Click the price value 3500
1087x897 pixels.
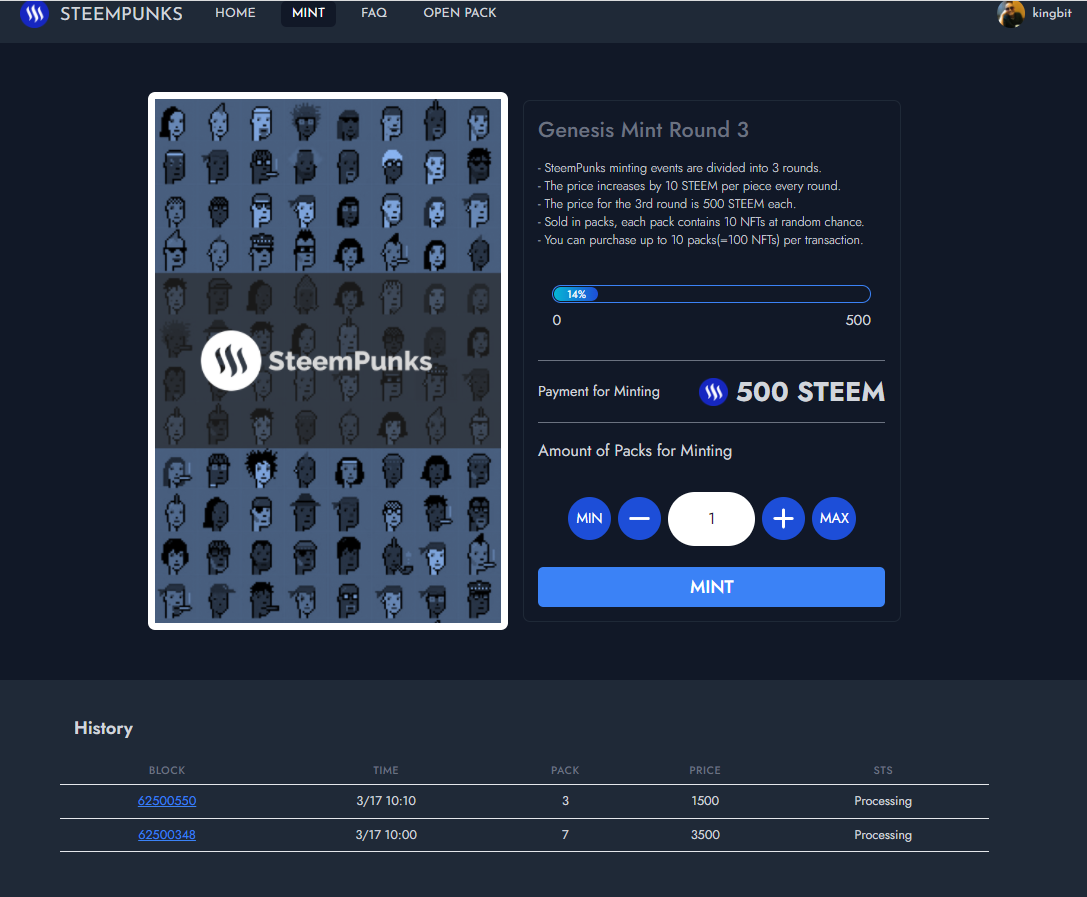click(705, 835)
